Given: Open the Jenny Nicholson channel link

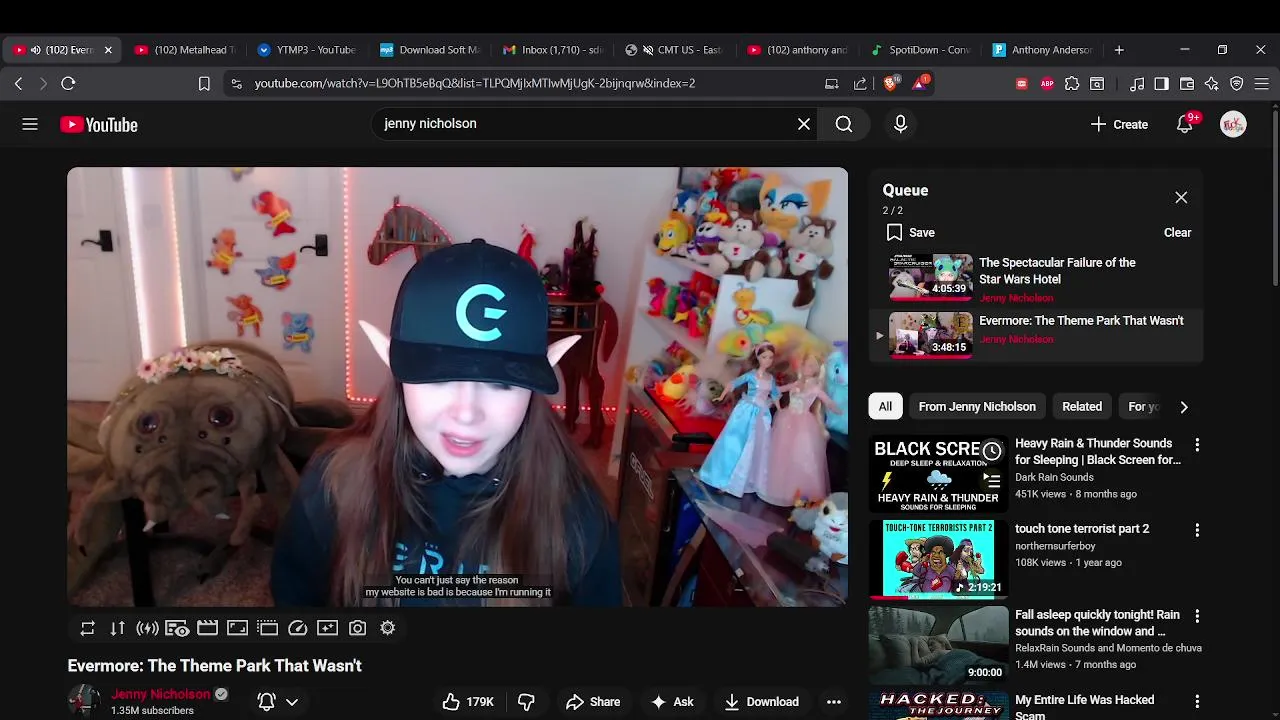Looking at the screenshot, I should (161, 694).
